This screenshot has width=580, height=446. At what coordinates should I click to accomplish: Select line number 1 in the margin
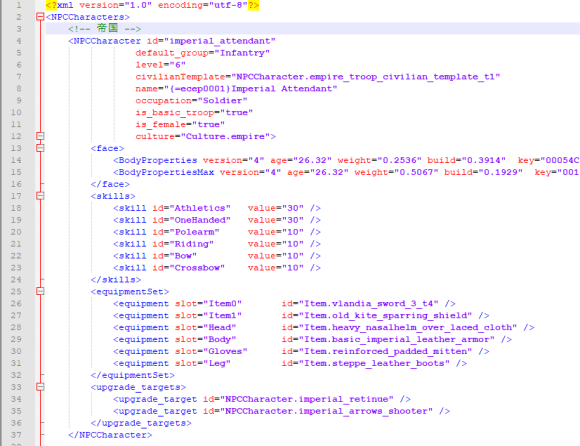pos(18,5)
